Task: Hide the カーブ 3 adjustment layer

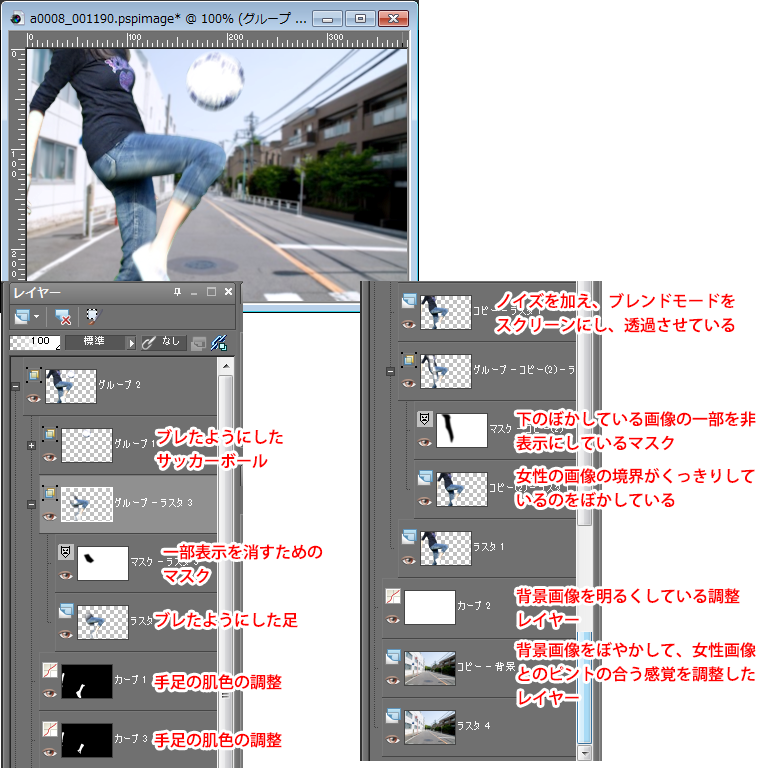Action: pyautogui.click(x=50, y=752)
